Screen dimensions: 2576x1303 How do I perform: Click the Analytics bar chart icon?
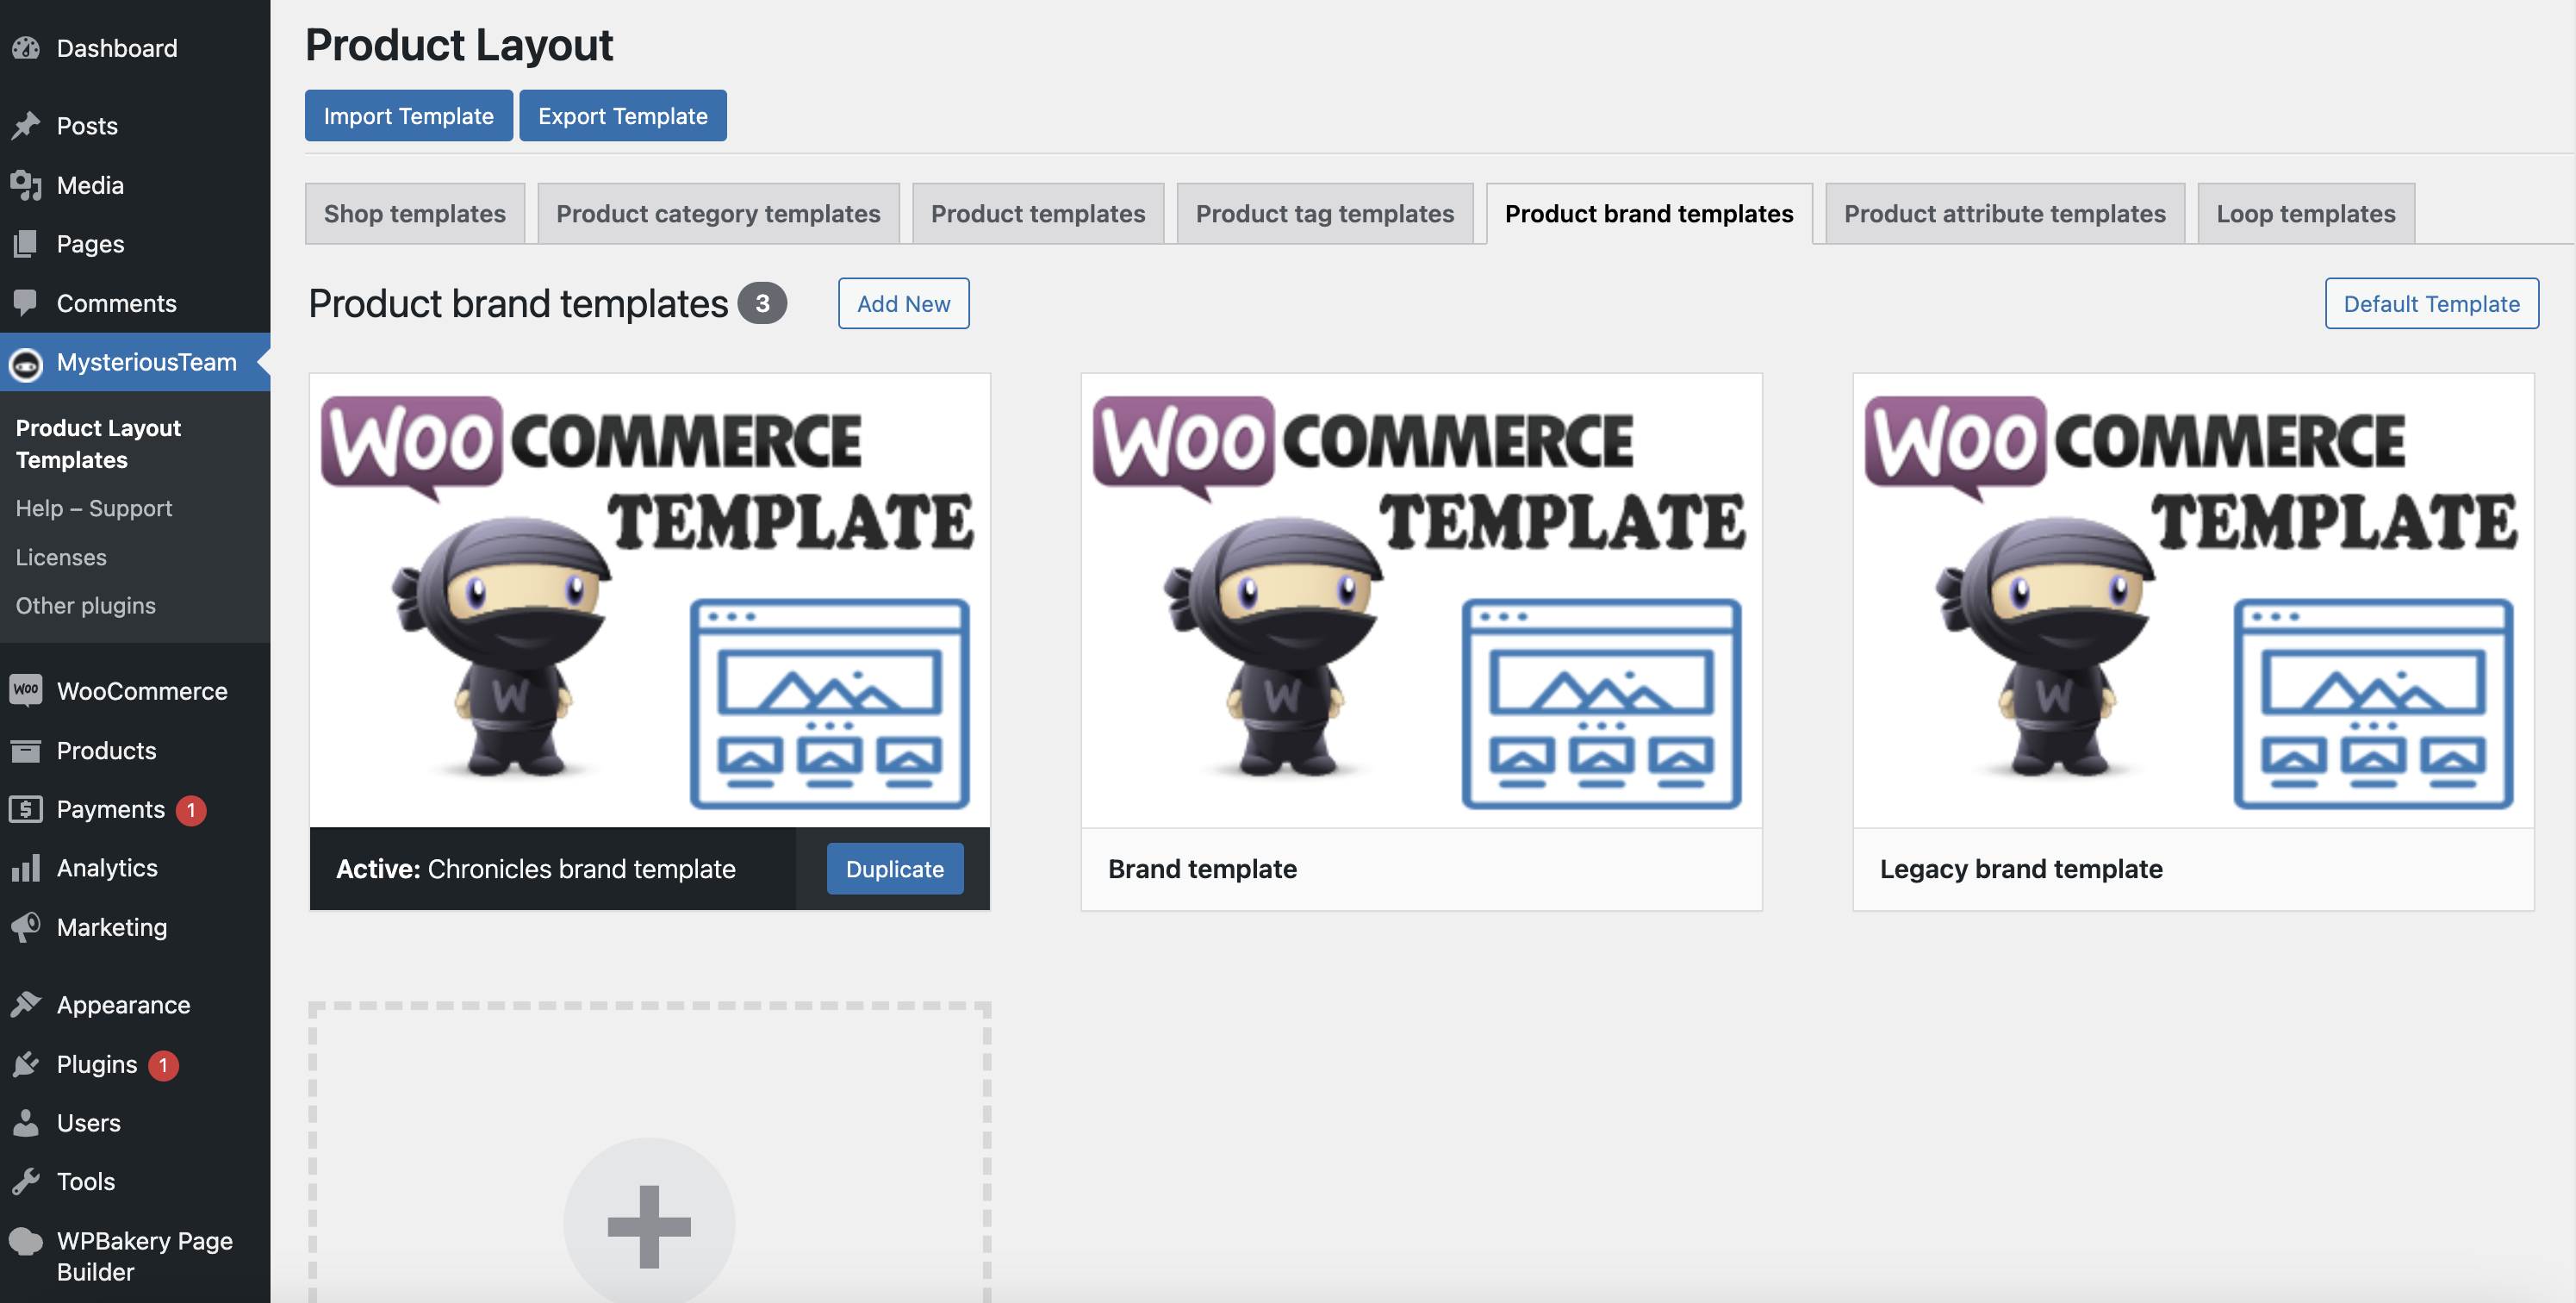(x=26, y=867)
